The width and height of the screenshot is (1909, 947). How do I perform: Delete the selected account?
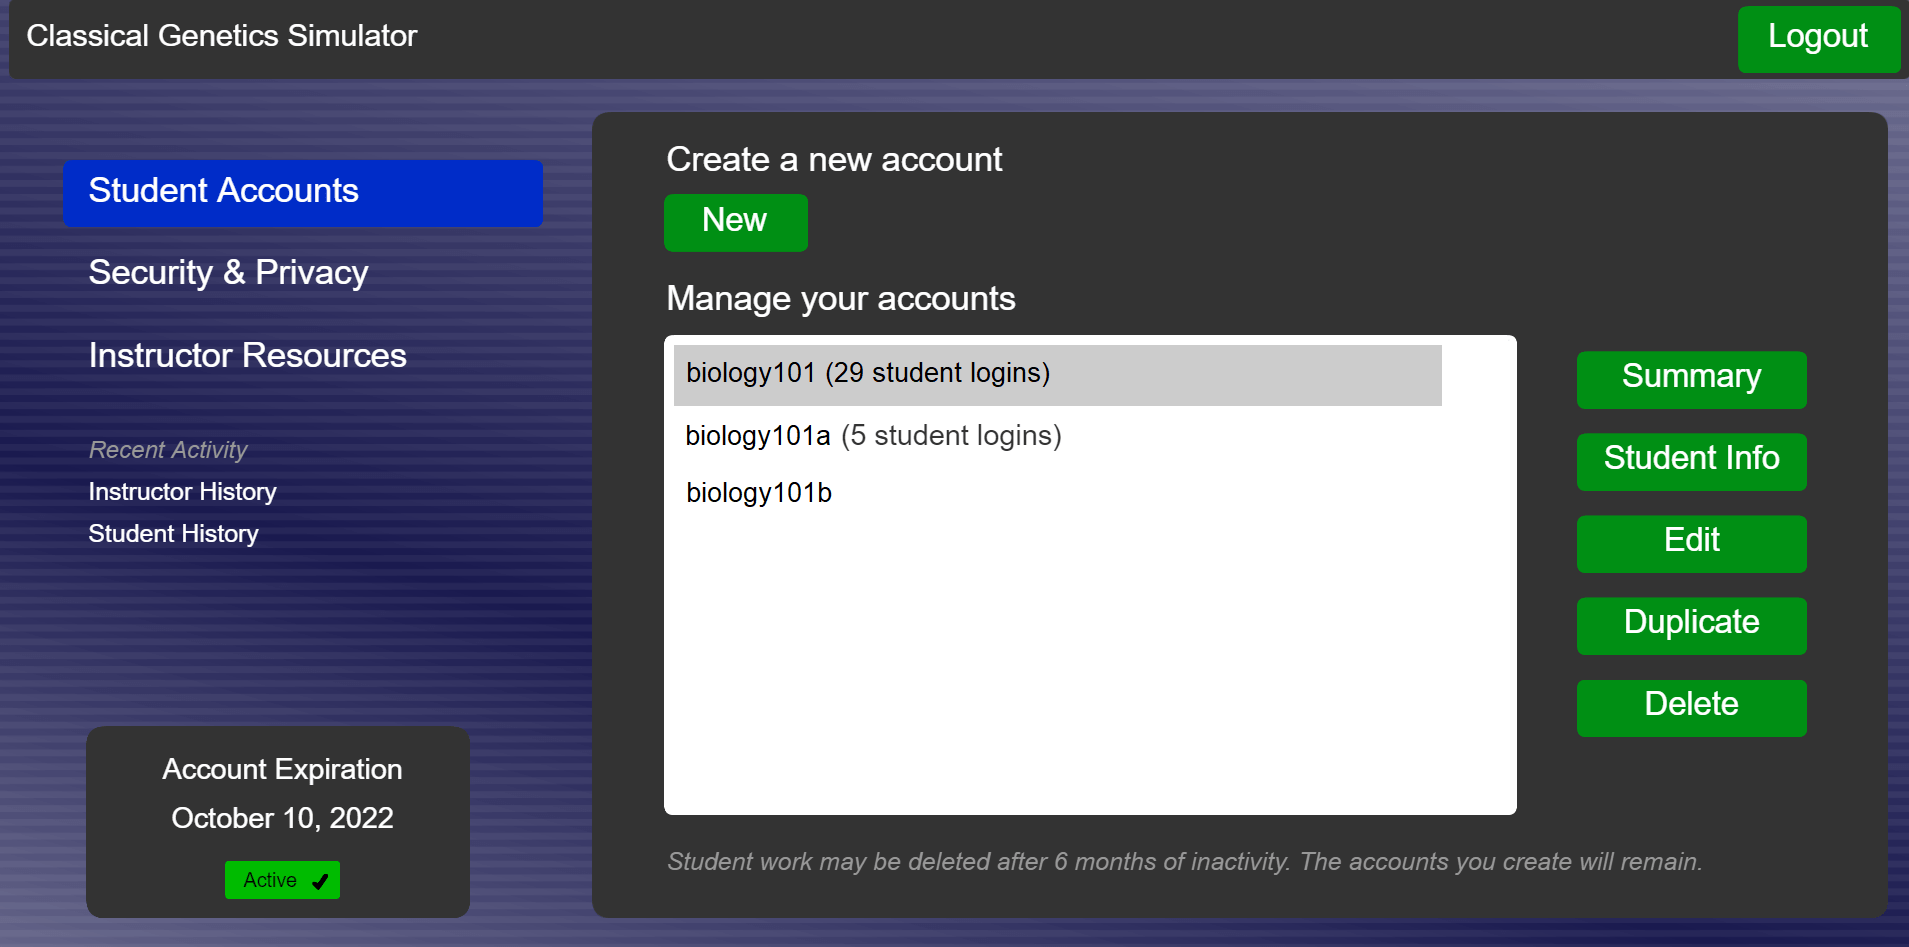coord(1691,707)
